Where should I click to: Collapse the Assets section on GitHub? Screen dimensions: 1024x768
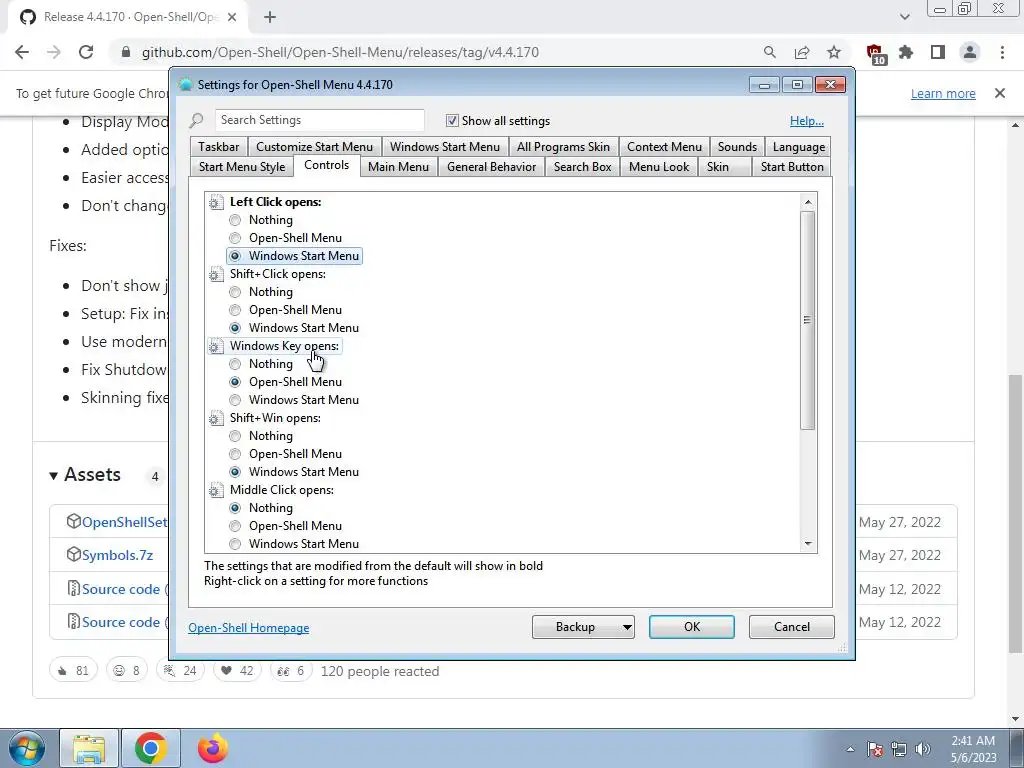point(86,475)
